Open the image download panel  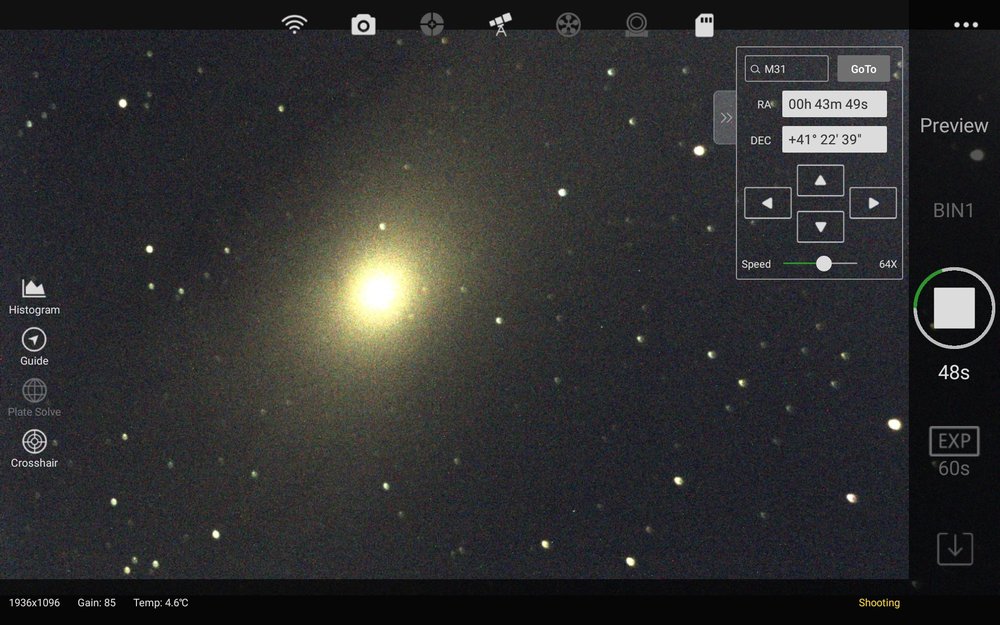coord(954,548)
